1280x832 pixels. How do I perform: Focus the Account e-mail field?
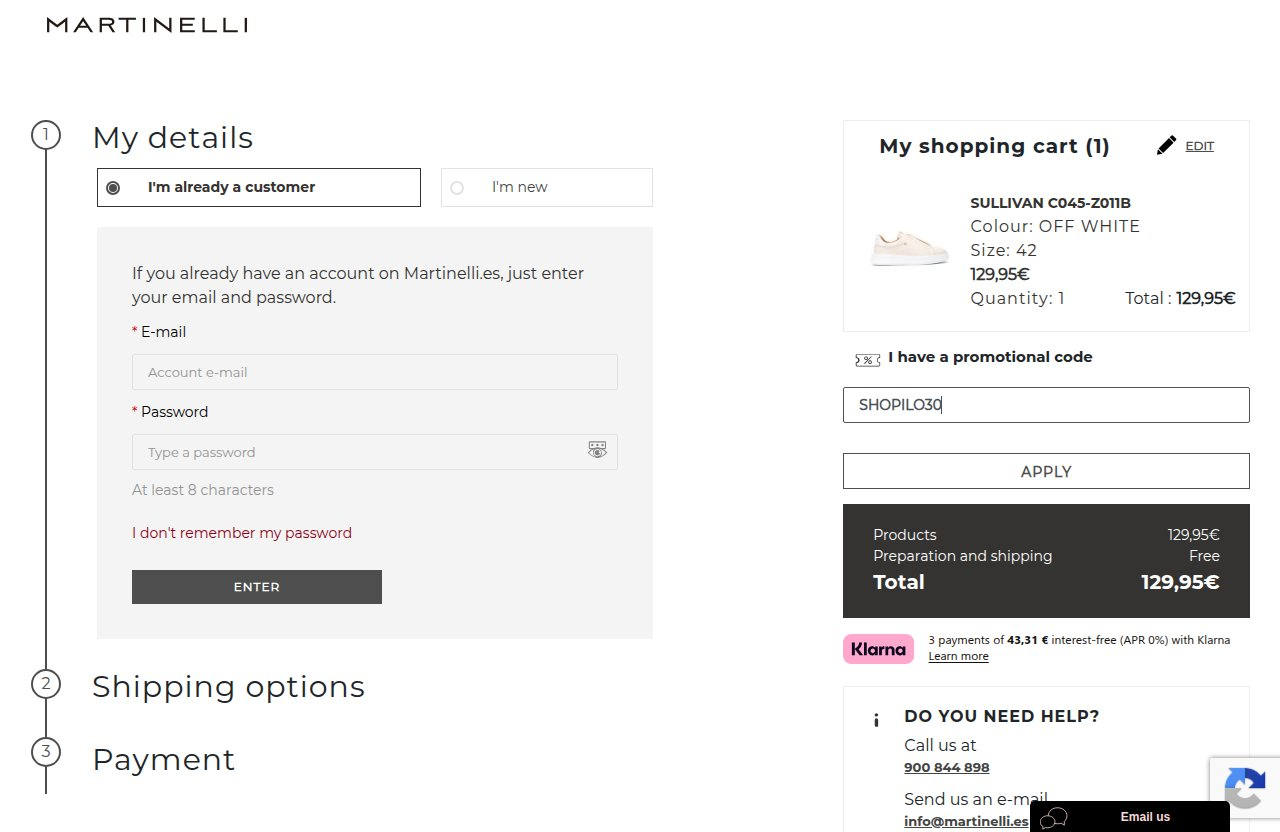[375, 372]
